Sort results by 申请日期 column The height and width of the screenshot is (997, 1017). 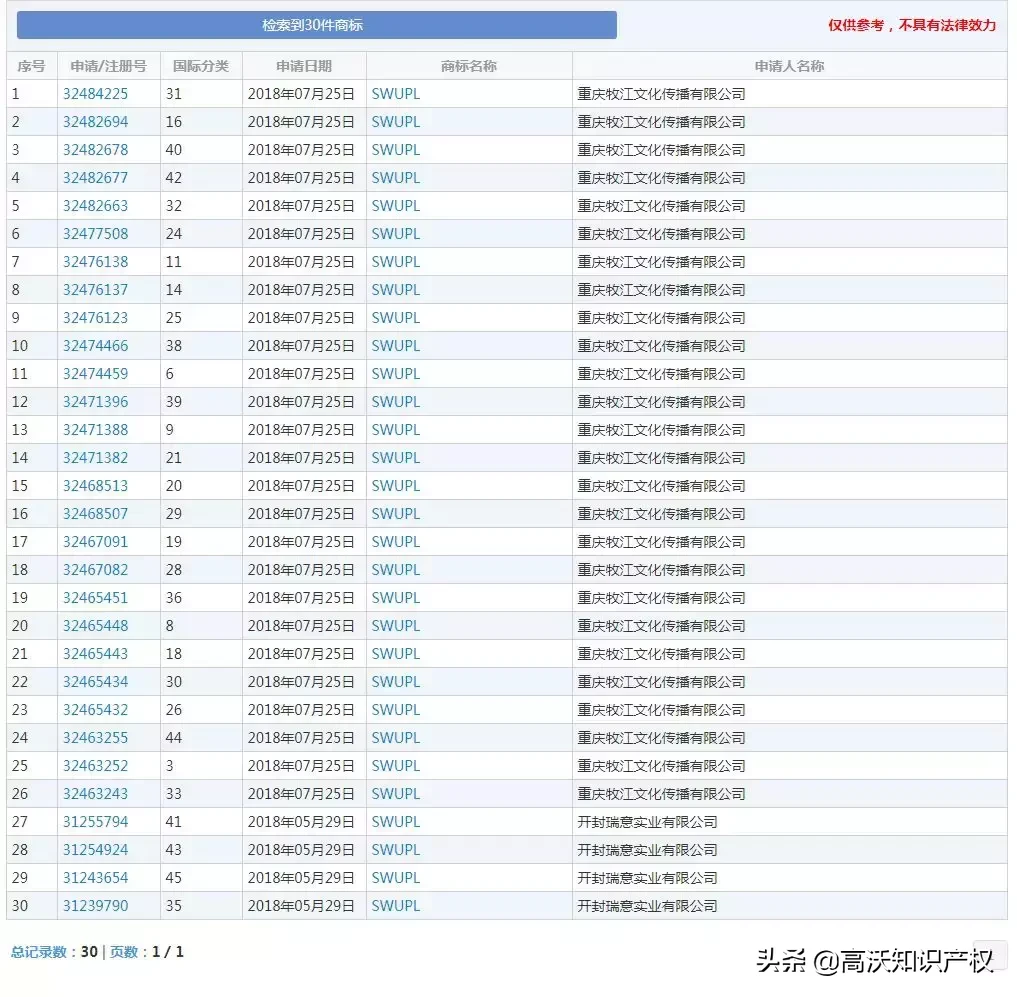click(x=303, y=65)
